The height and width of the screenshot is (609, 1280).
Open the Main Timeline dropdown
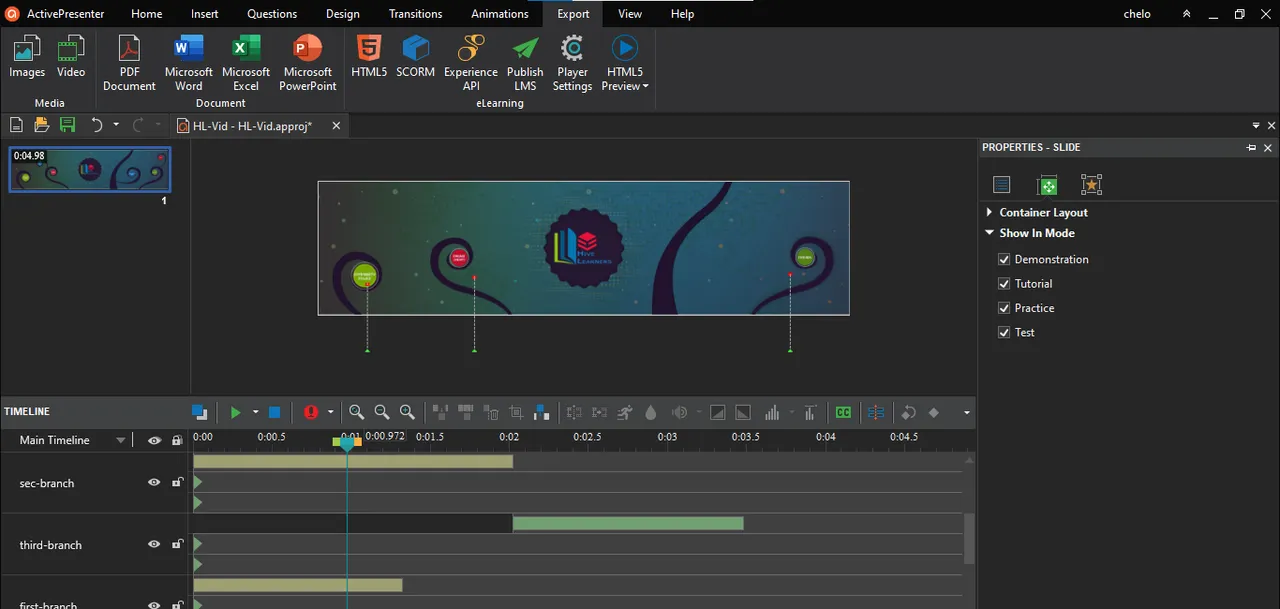point(121,440)
